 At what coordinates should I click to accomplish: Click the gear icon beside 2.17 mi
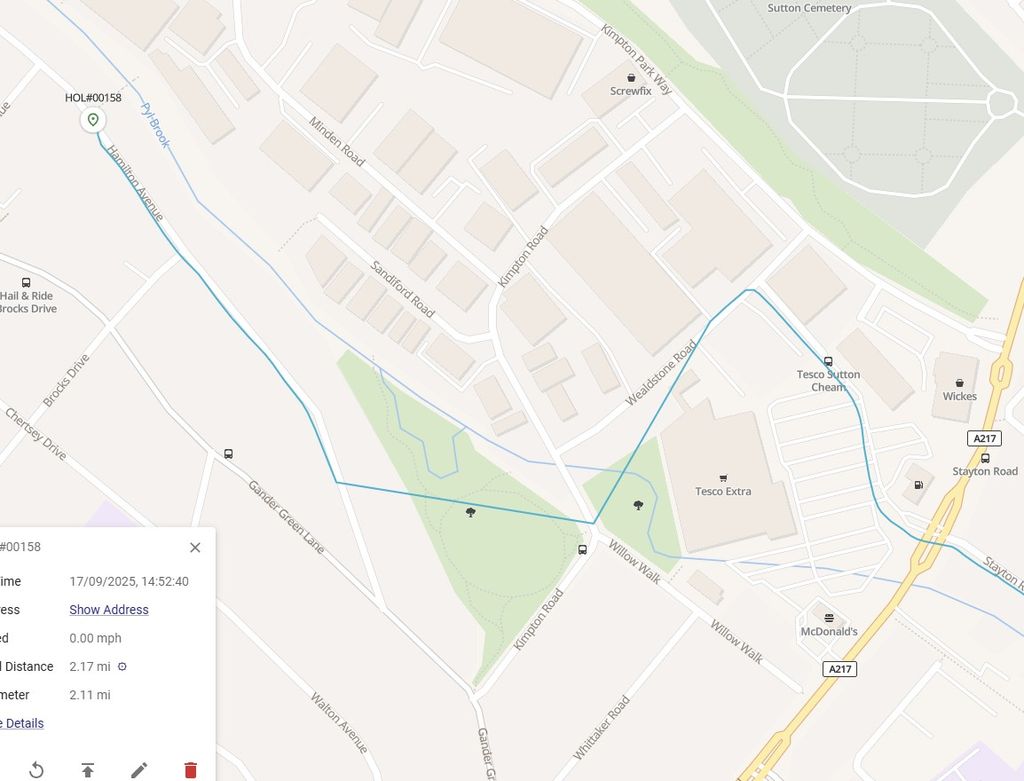(x=122, y=666)
